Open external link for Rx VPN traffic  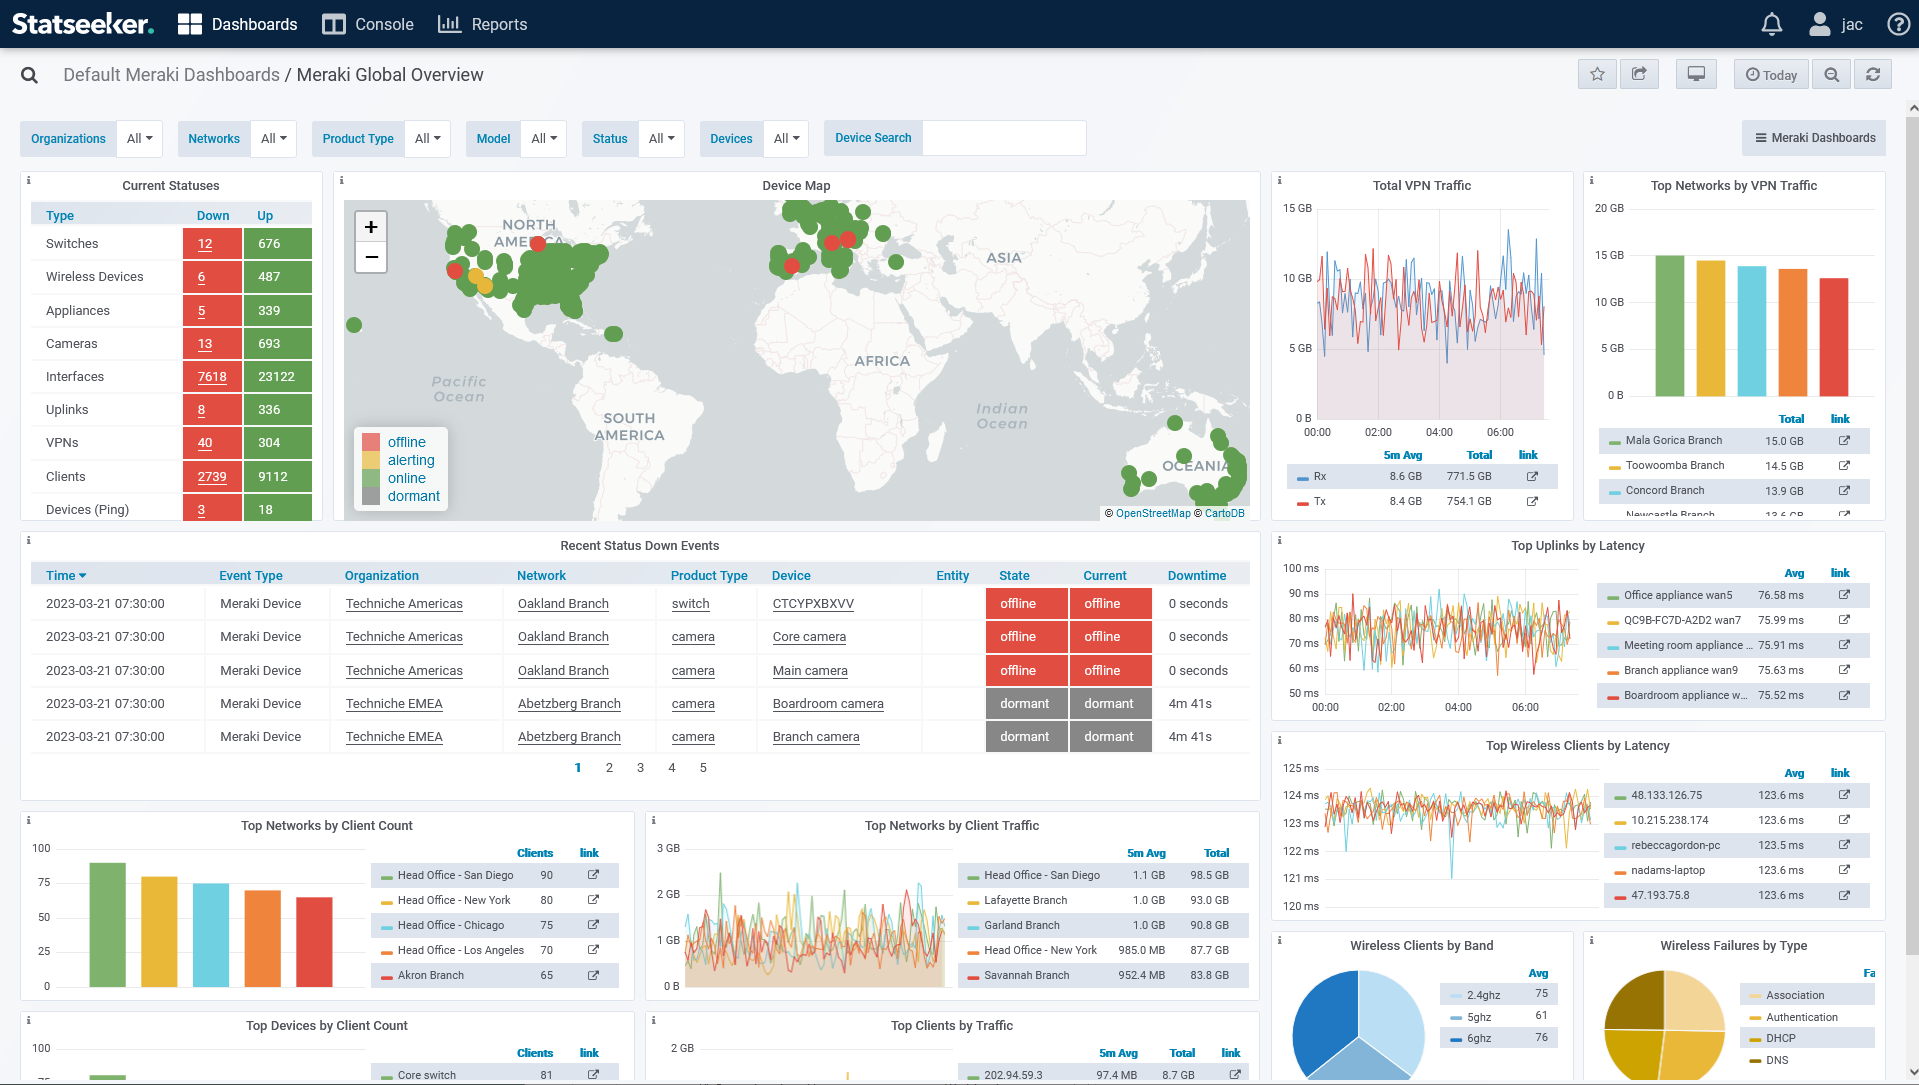[x=1532, y=476]
